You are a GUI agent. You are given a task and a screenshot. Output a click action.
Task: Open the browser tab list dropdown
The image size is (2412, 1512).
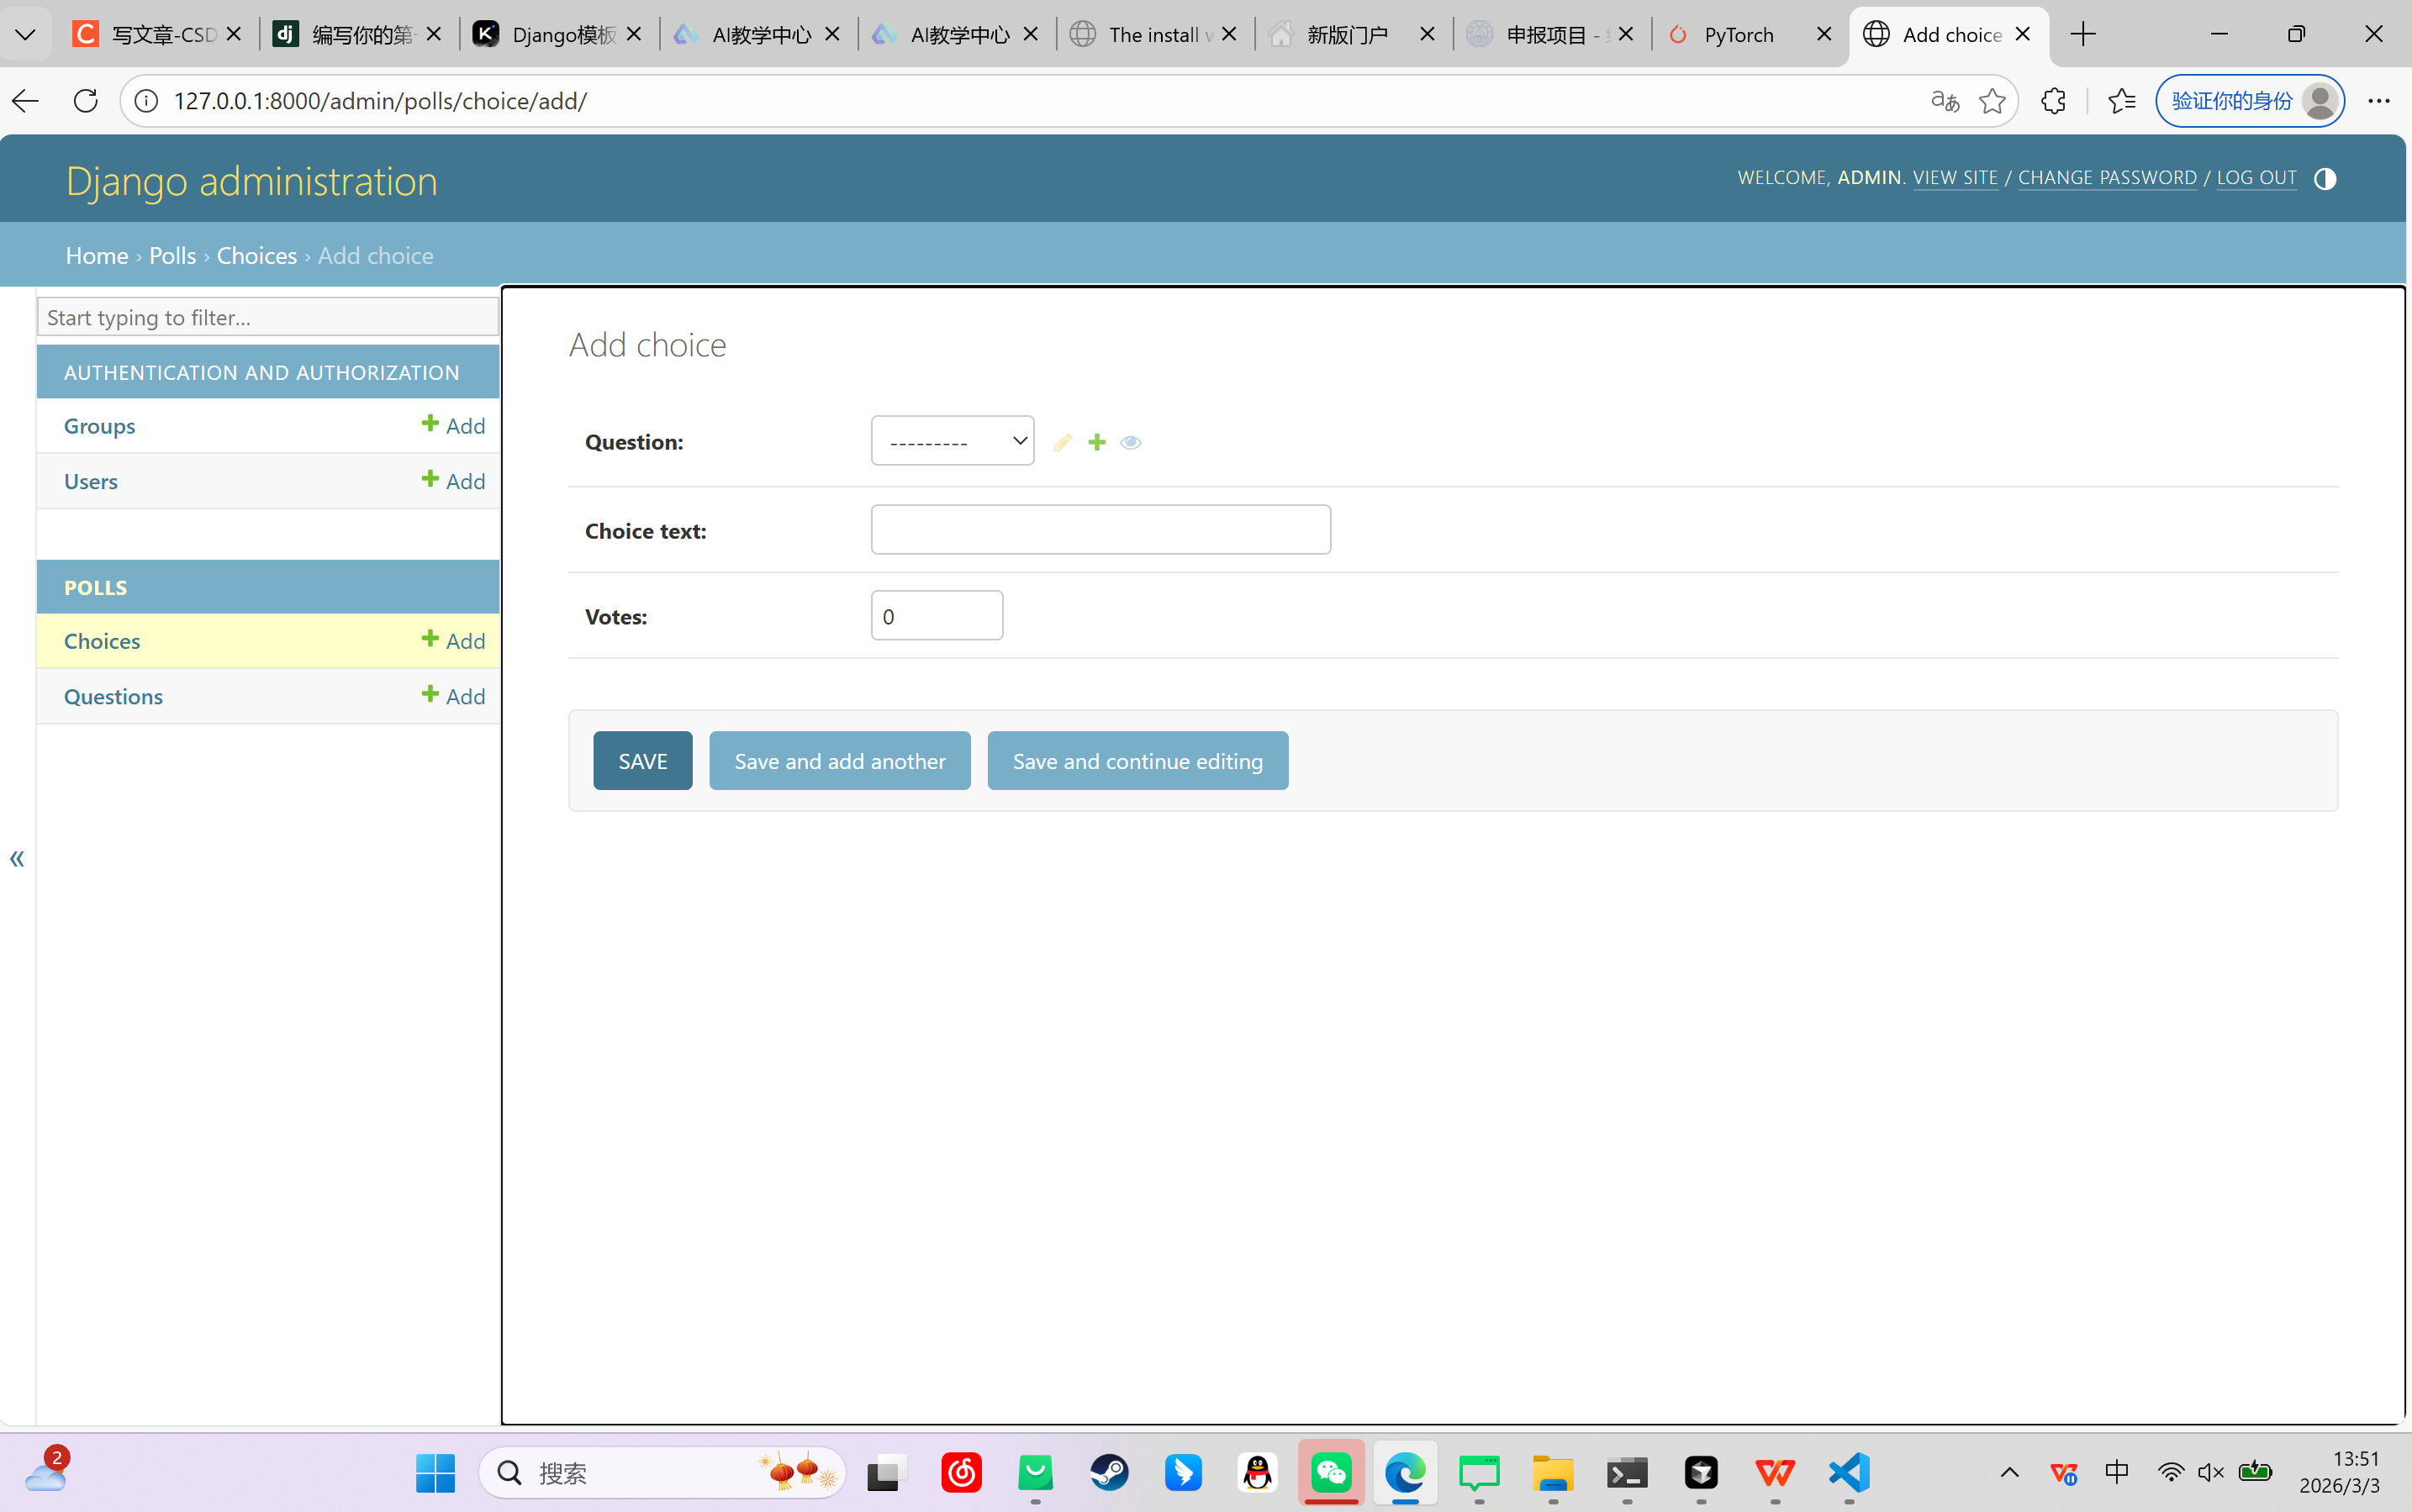point(26,34)
